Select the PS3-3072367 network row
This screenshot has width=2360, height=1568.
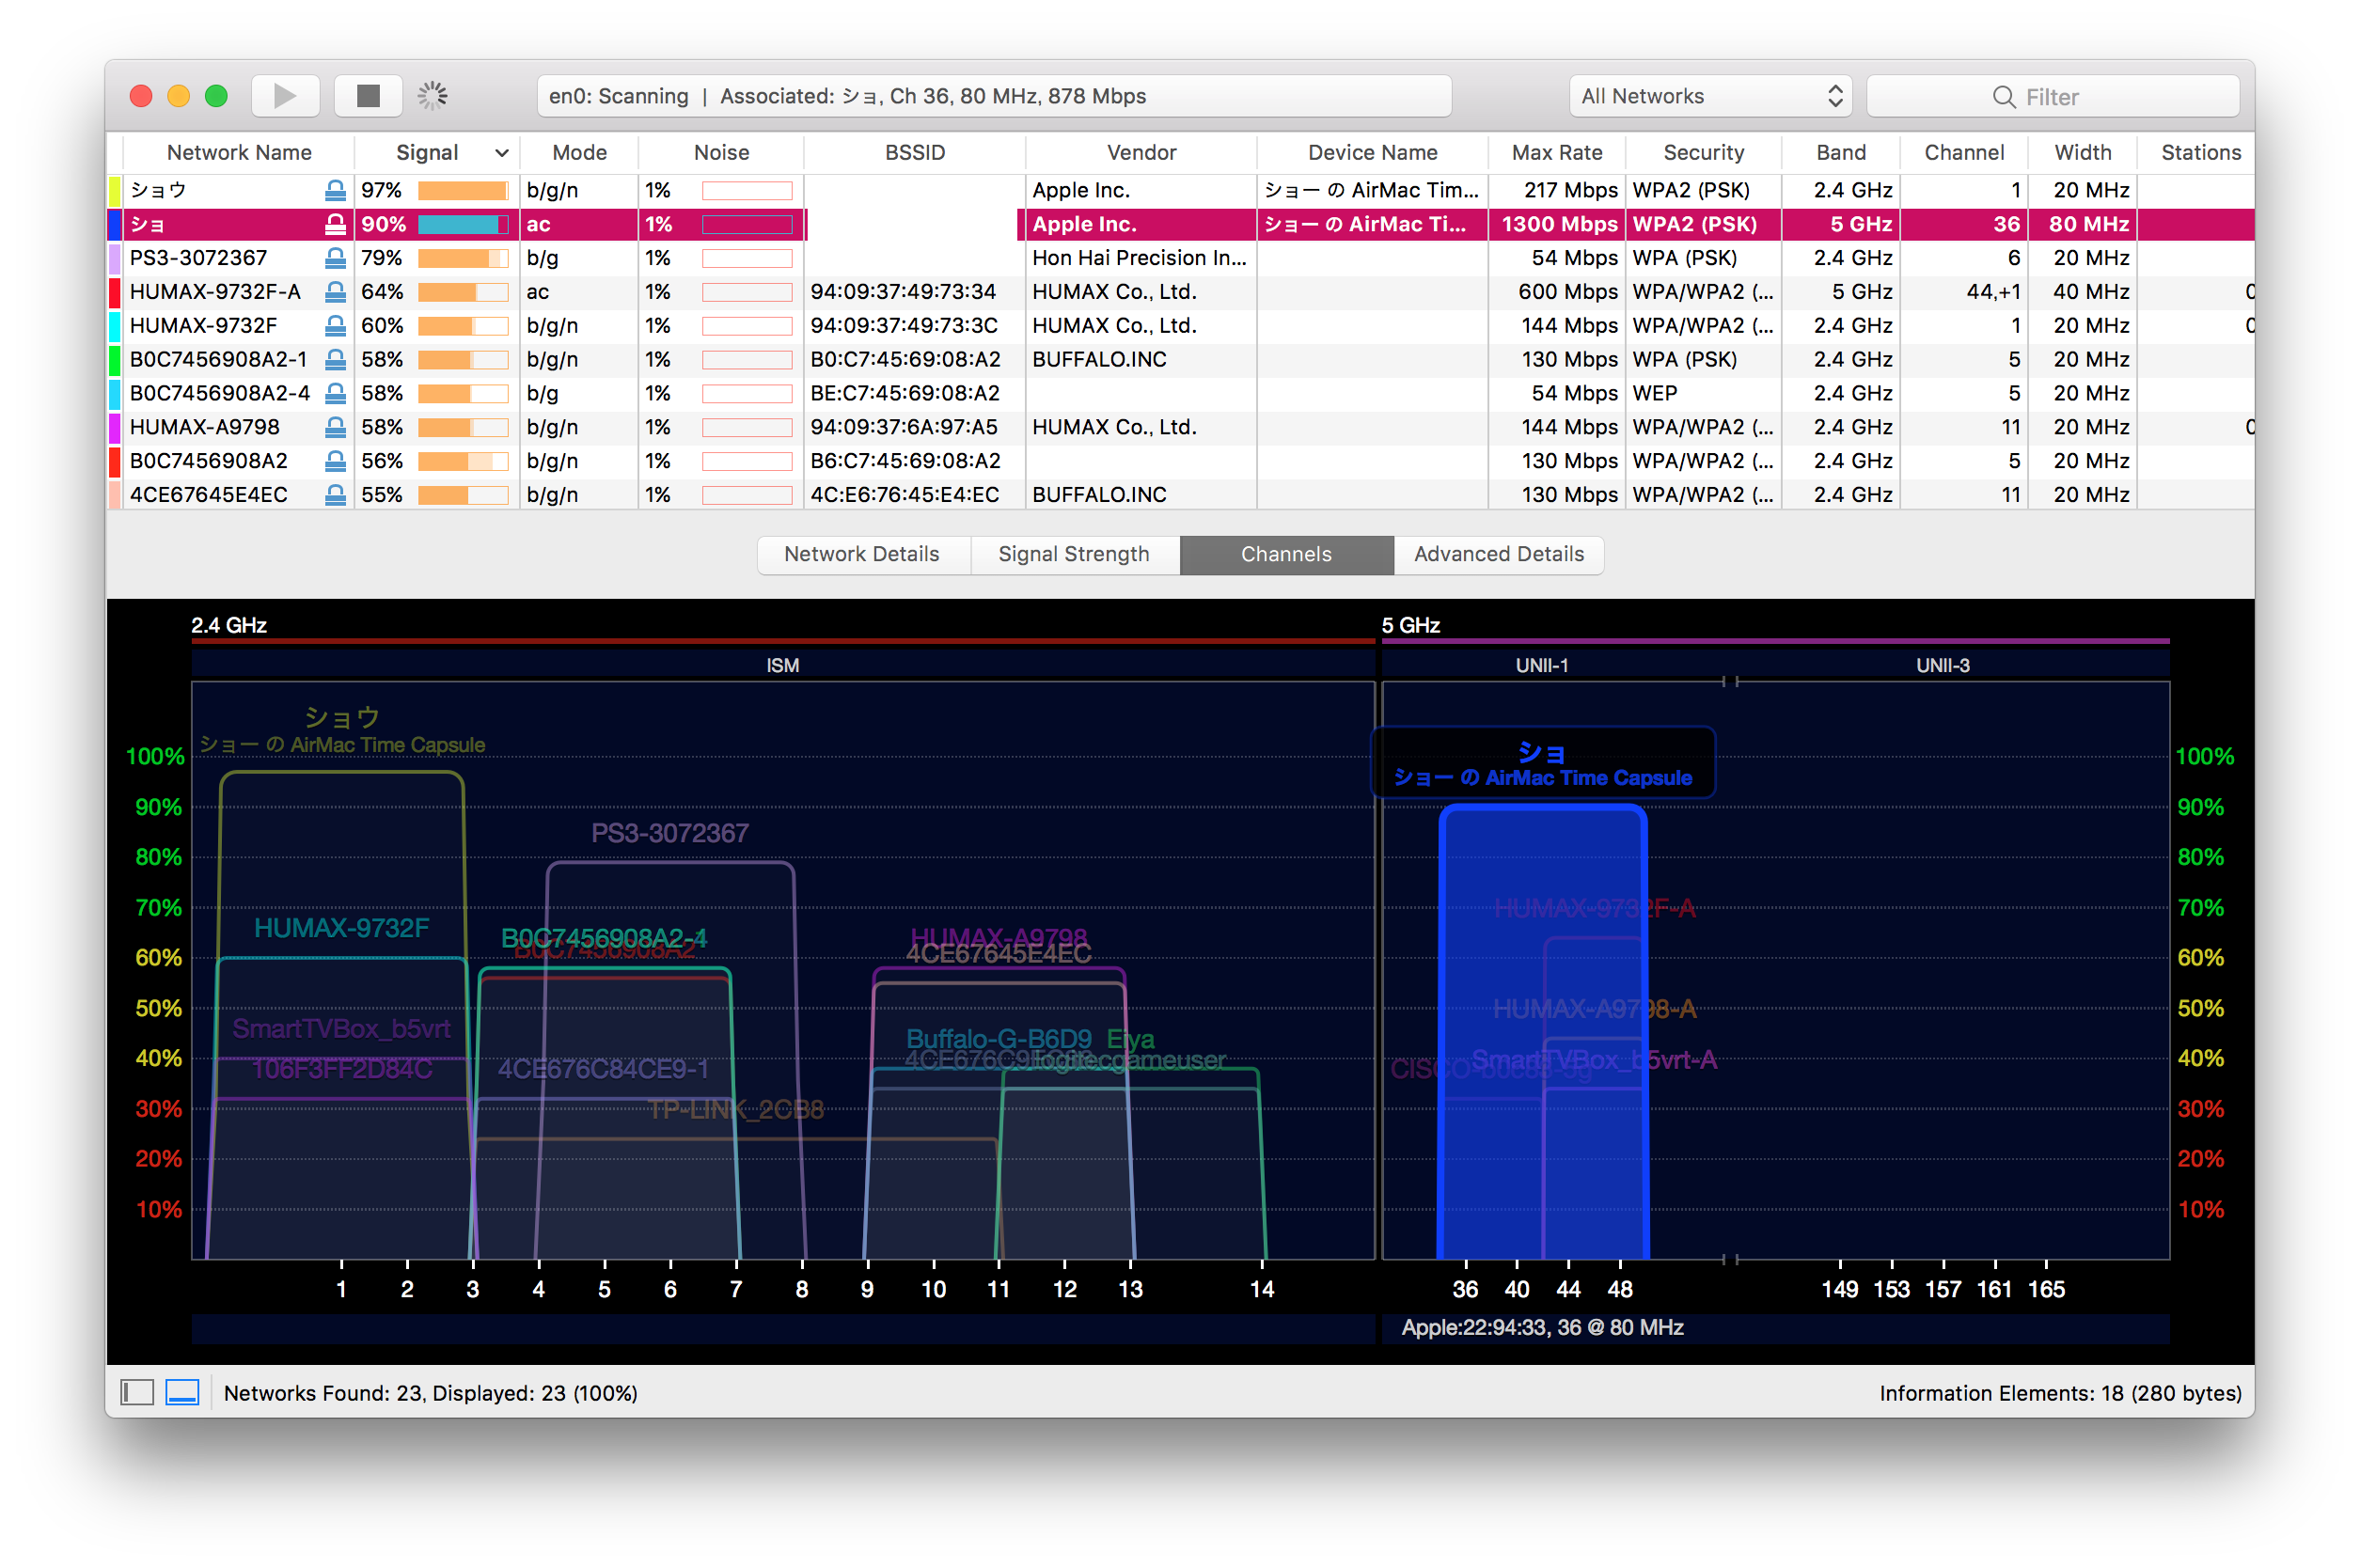[x=1180, y=258]
